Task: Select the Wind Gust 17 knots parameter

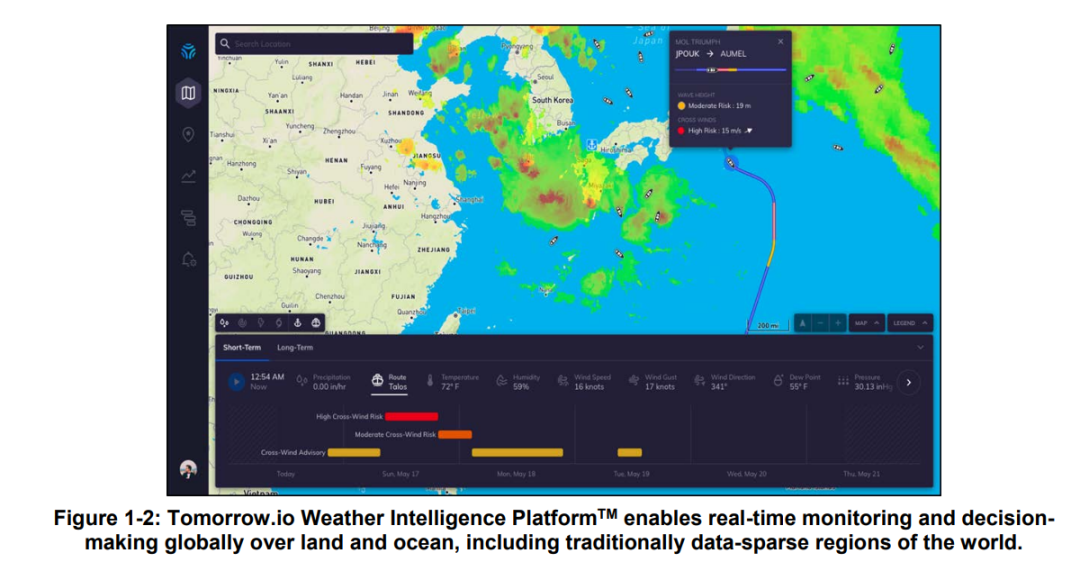Action: tap(652, 382)
